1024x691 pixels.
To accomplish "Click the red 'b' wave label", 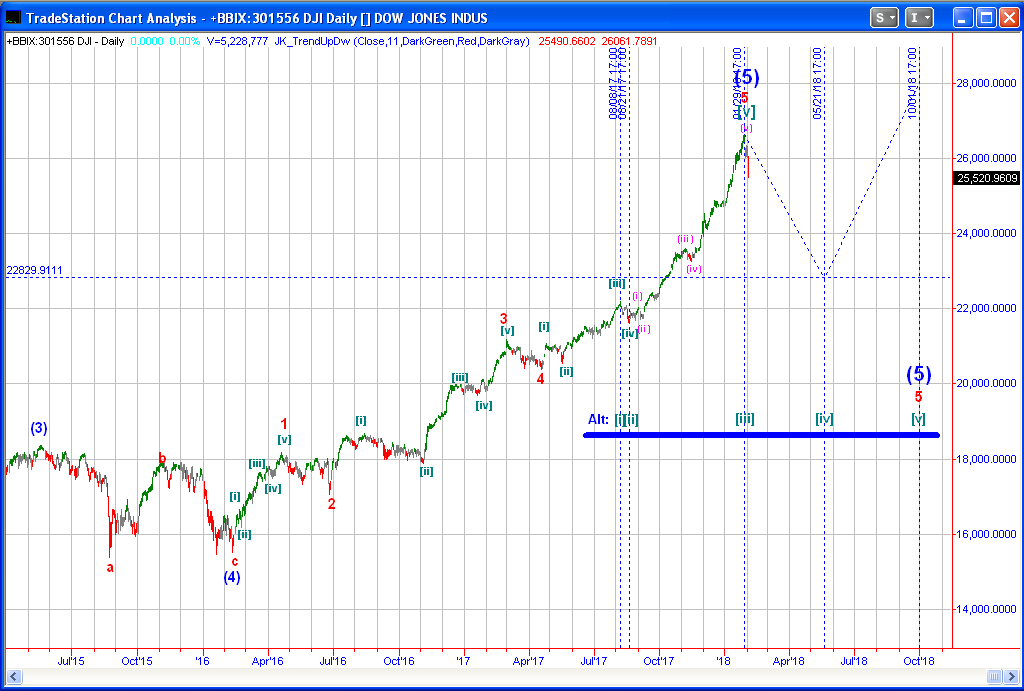I will (x=163, y=458).
